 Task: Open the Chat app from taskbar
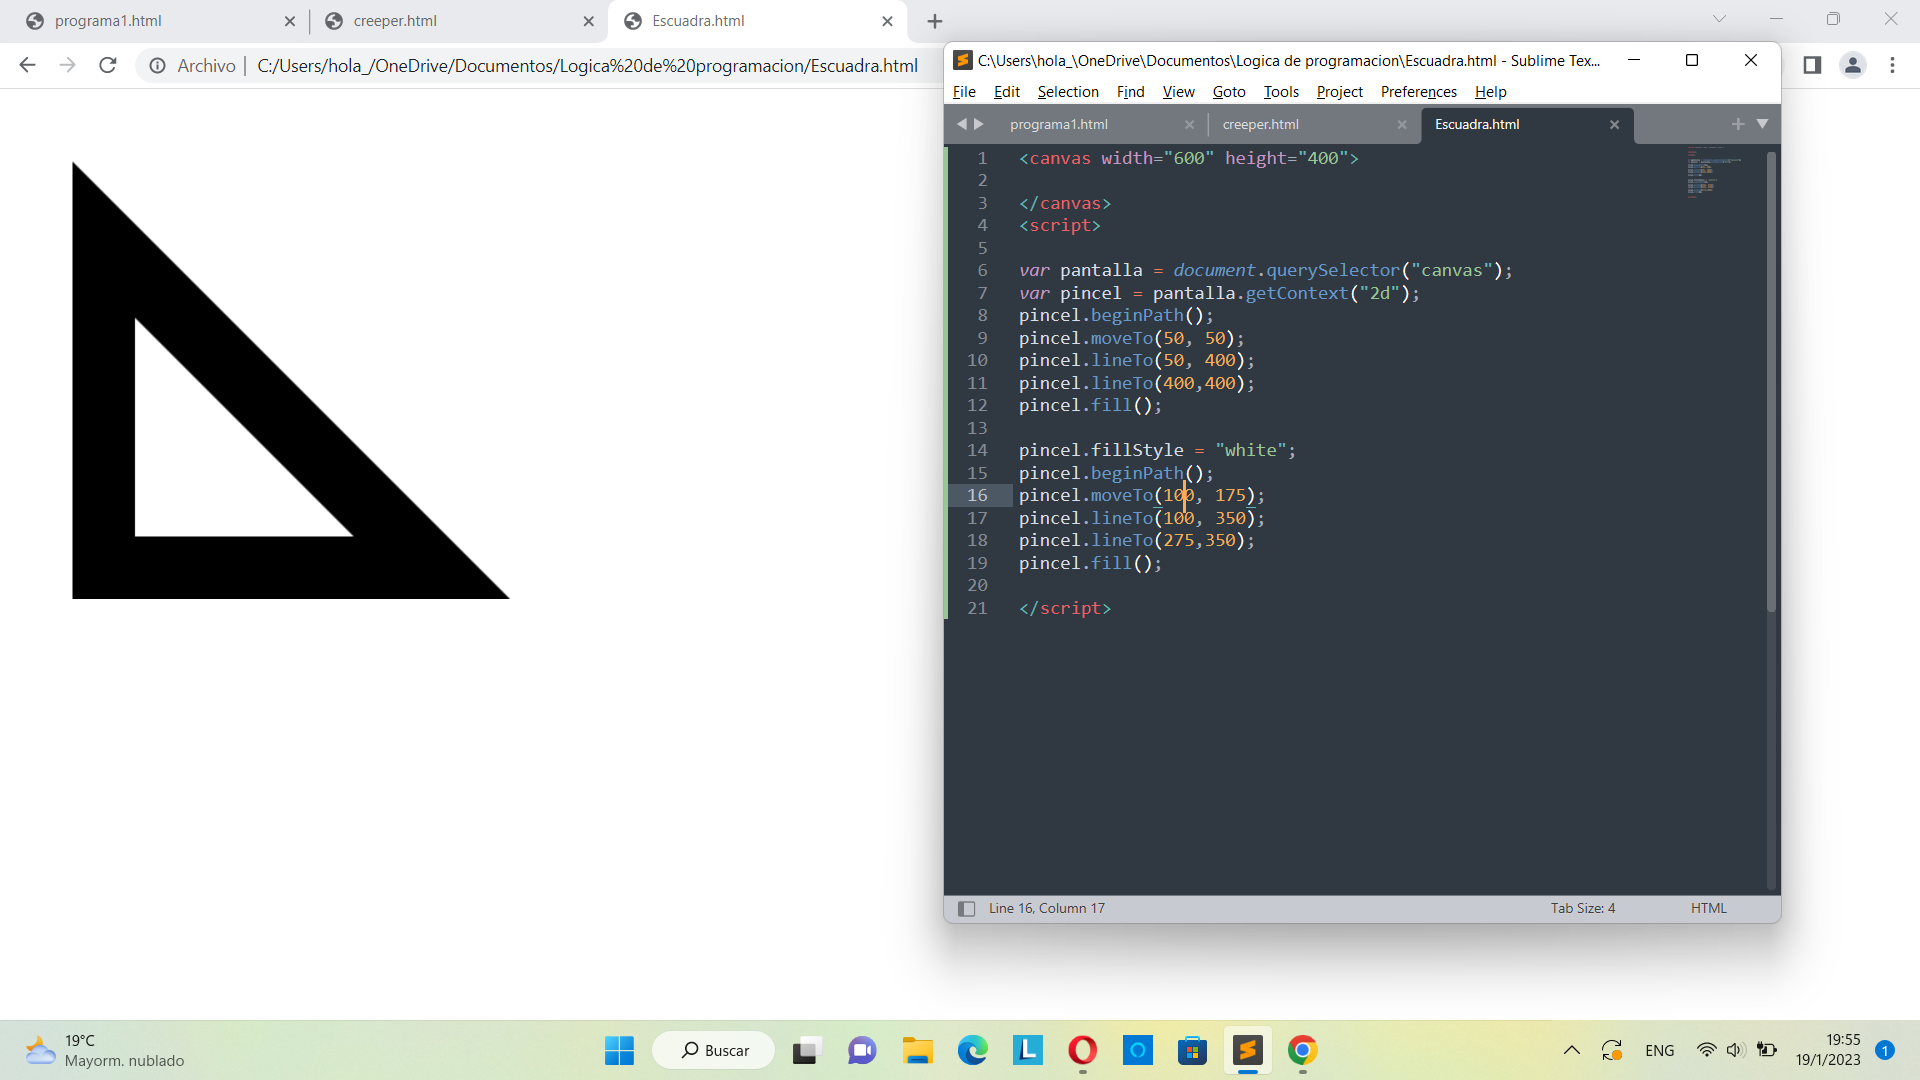click(x=862, y=1050)
